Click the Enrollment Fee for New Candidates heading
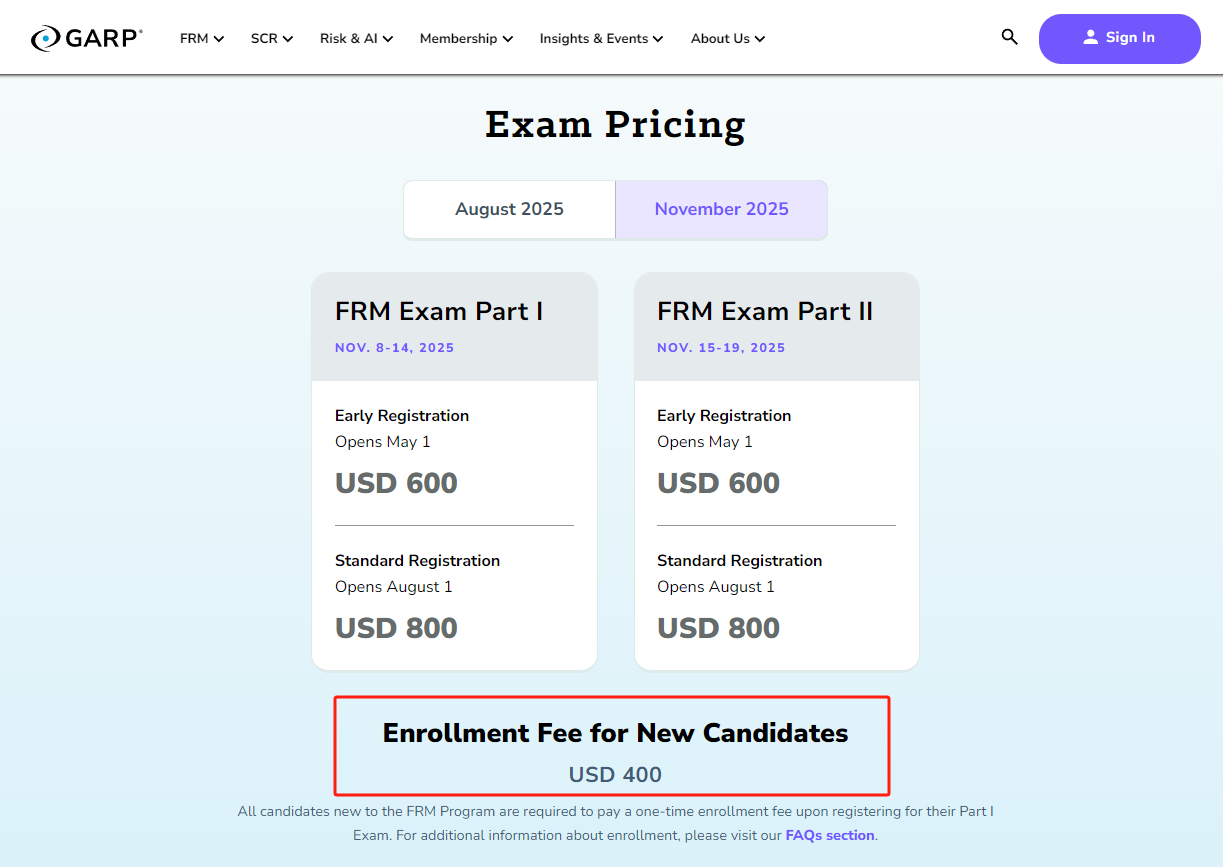Viewport: 1223px width, 867px height. (615, 733)
